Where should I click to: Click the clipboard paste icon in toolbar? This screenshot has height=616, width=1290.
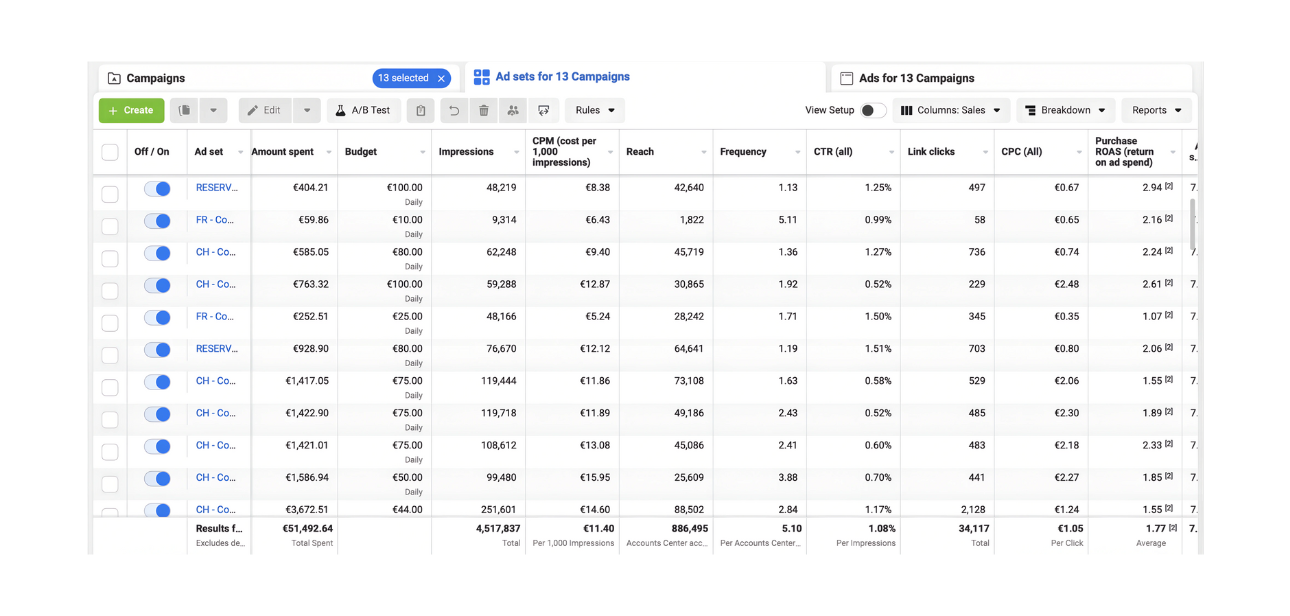click(421, 110)
